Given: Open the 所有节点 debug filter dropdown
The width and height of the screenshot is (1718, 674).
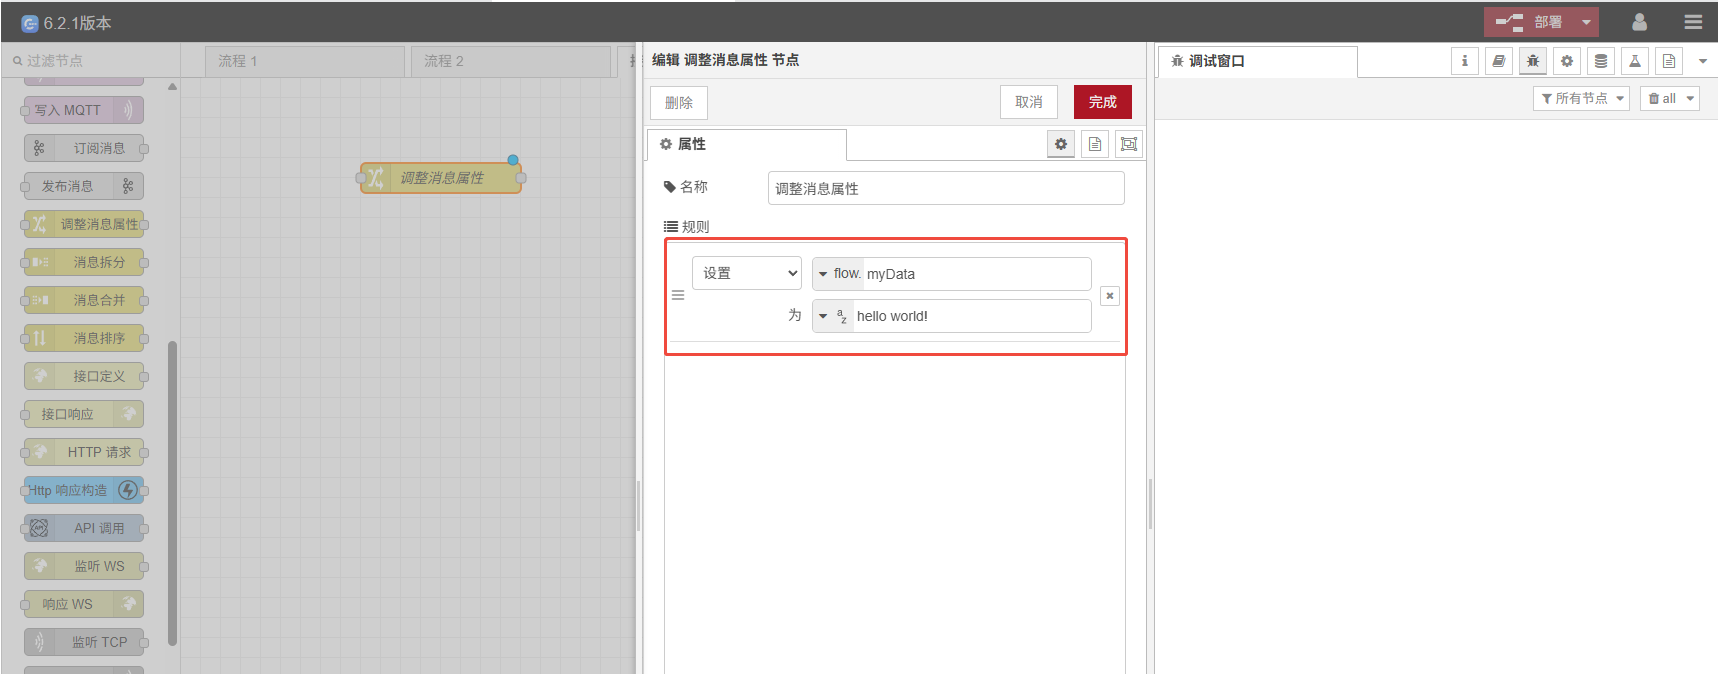Looking at the screenshot, I should pos(1581,98).
